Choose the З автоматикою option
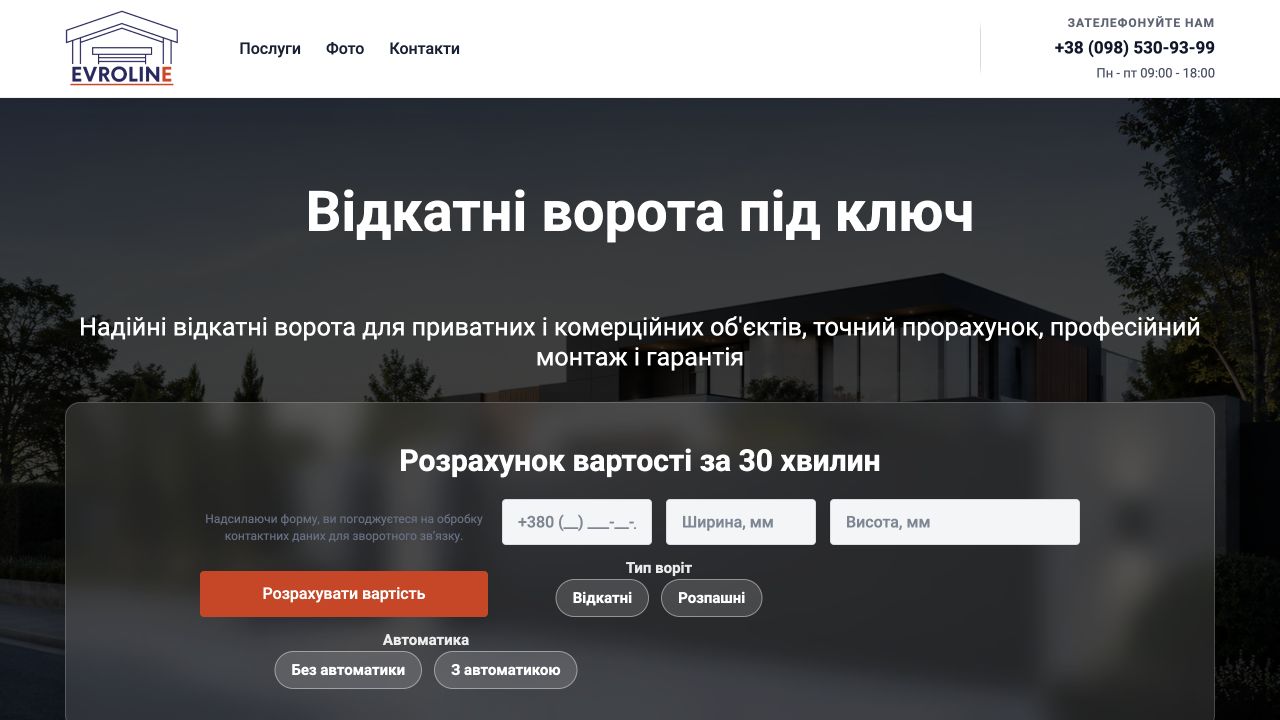1280x720 pixels. 505,670
